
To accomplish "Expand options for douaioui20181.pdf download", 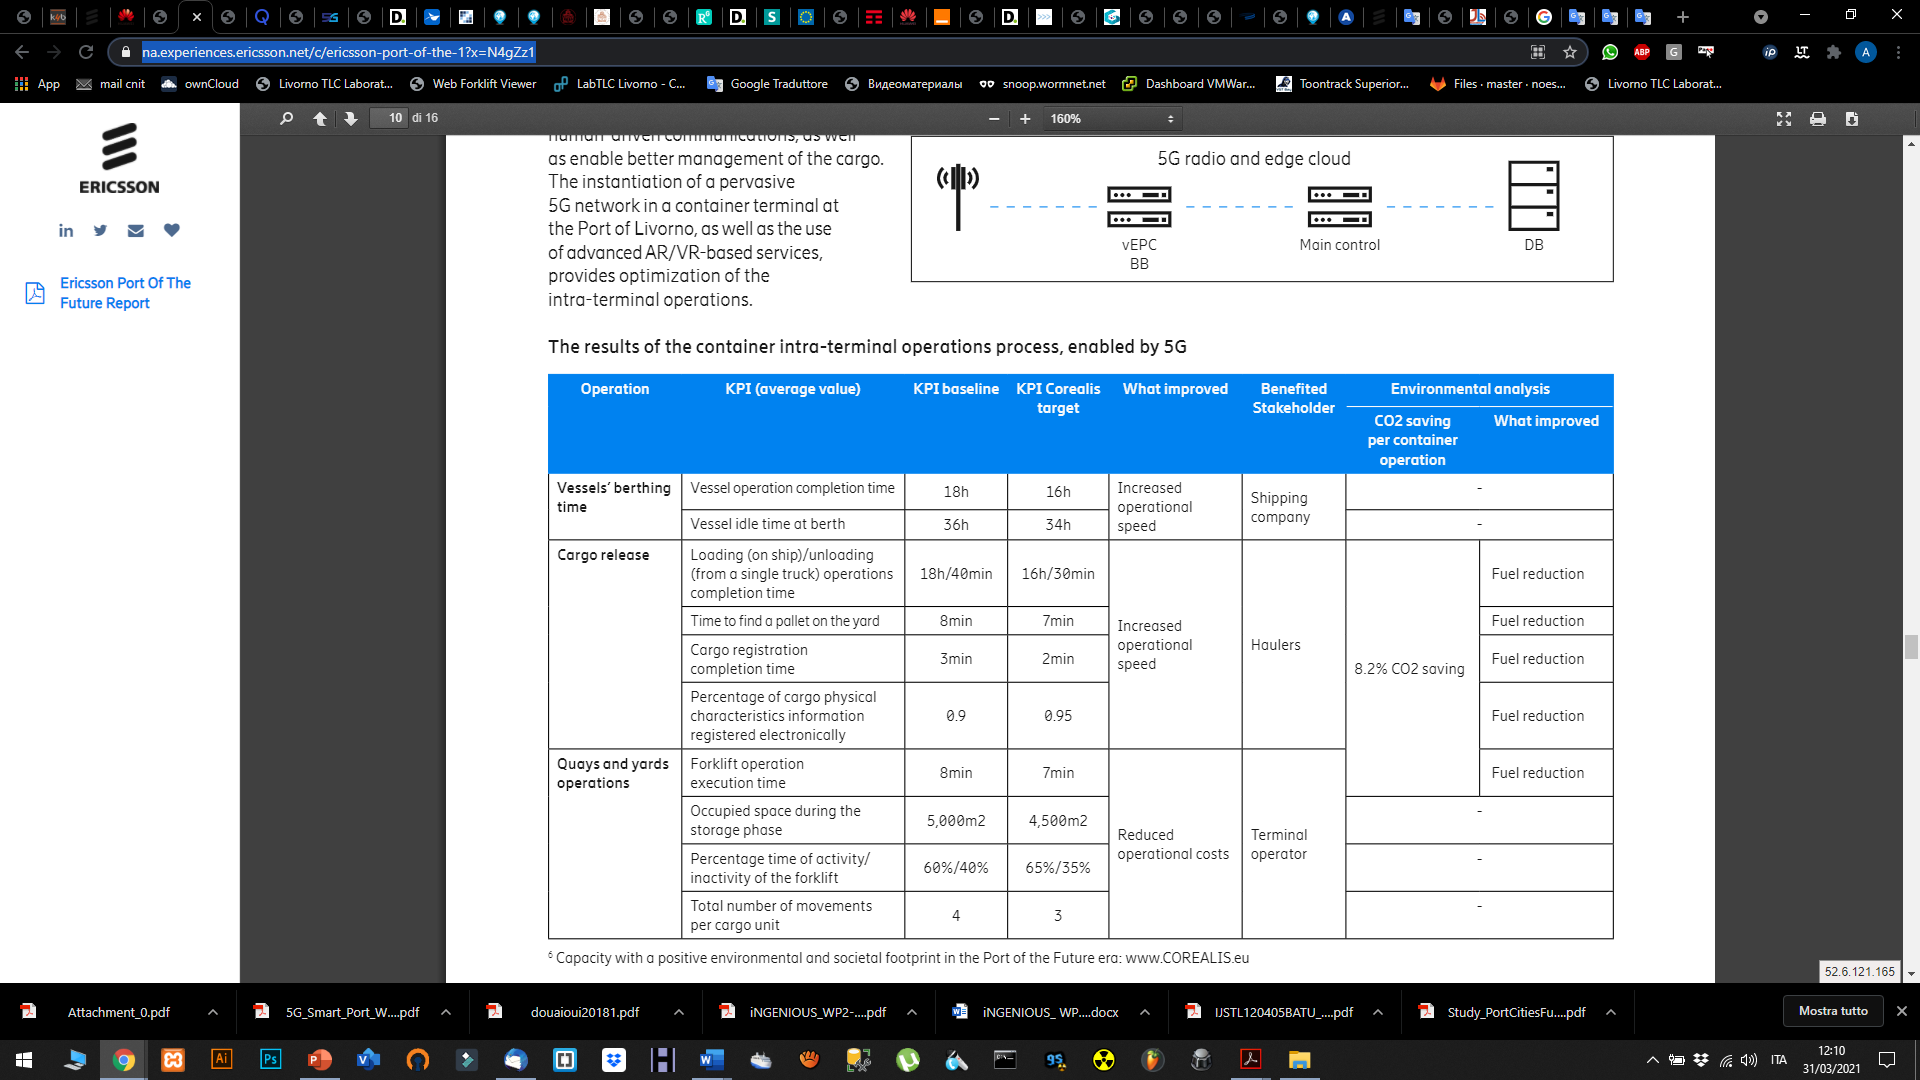I will (679, 1012).
